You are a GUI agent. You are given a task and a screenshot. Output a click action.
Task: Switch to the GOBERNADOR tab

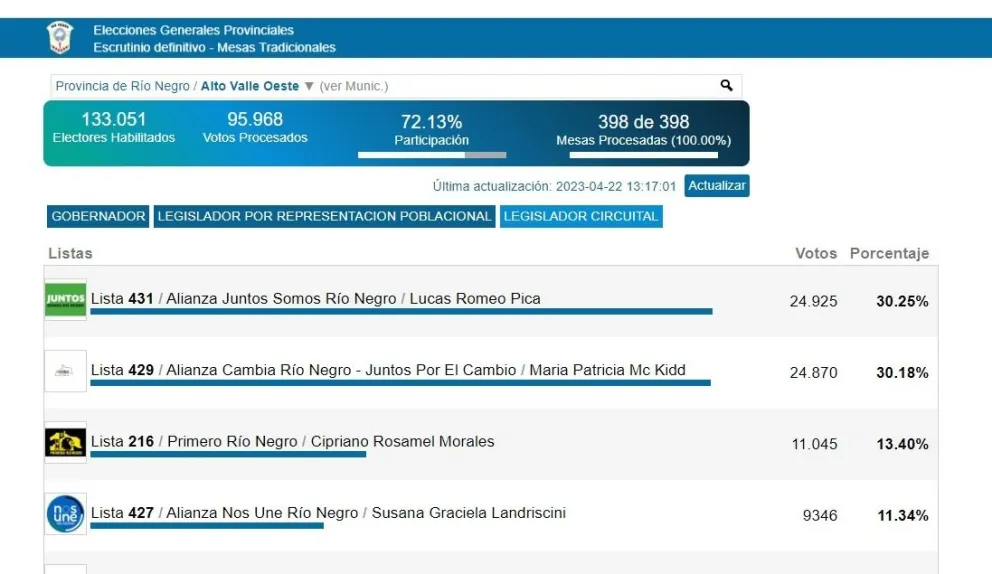click(x=98, y=216)
